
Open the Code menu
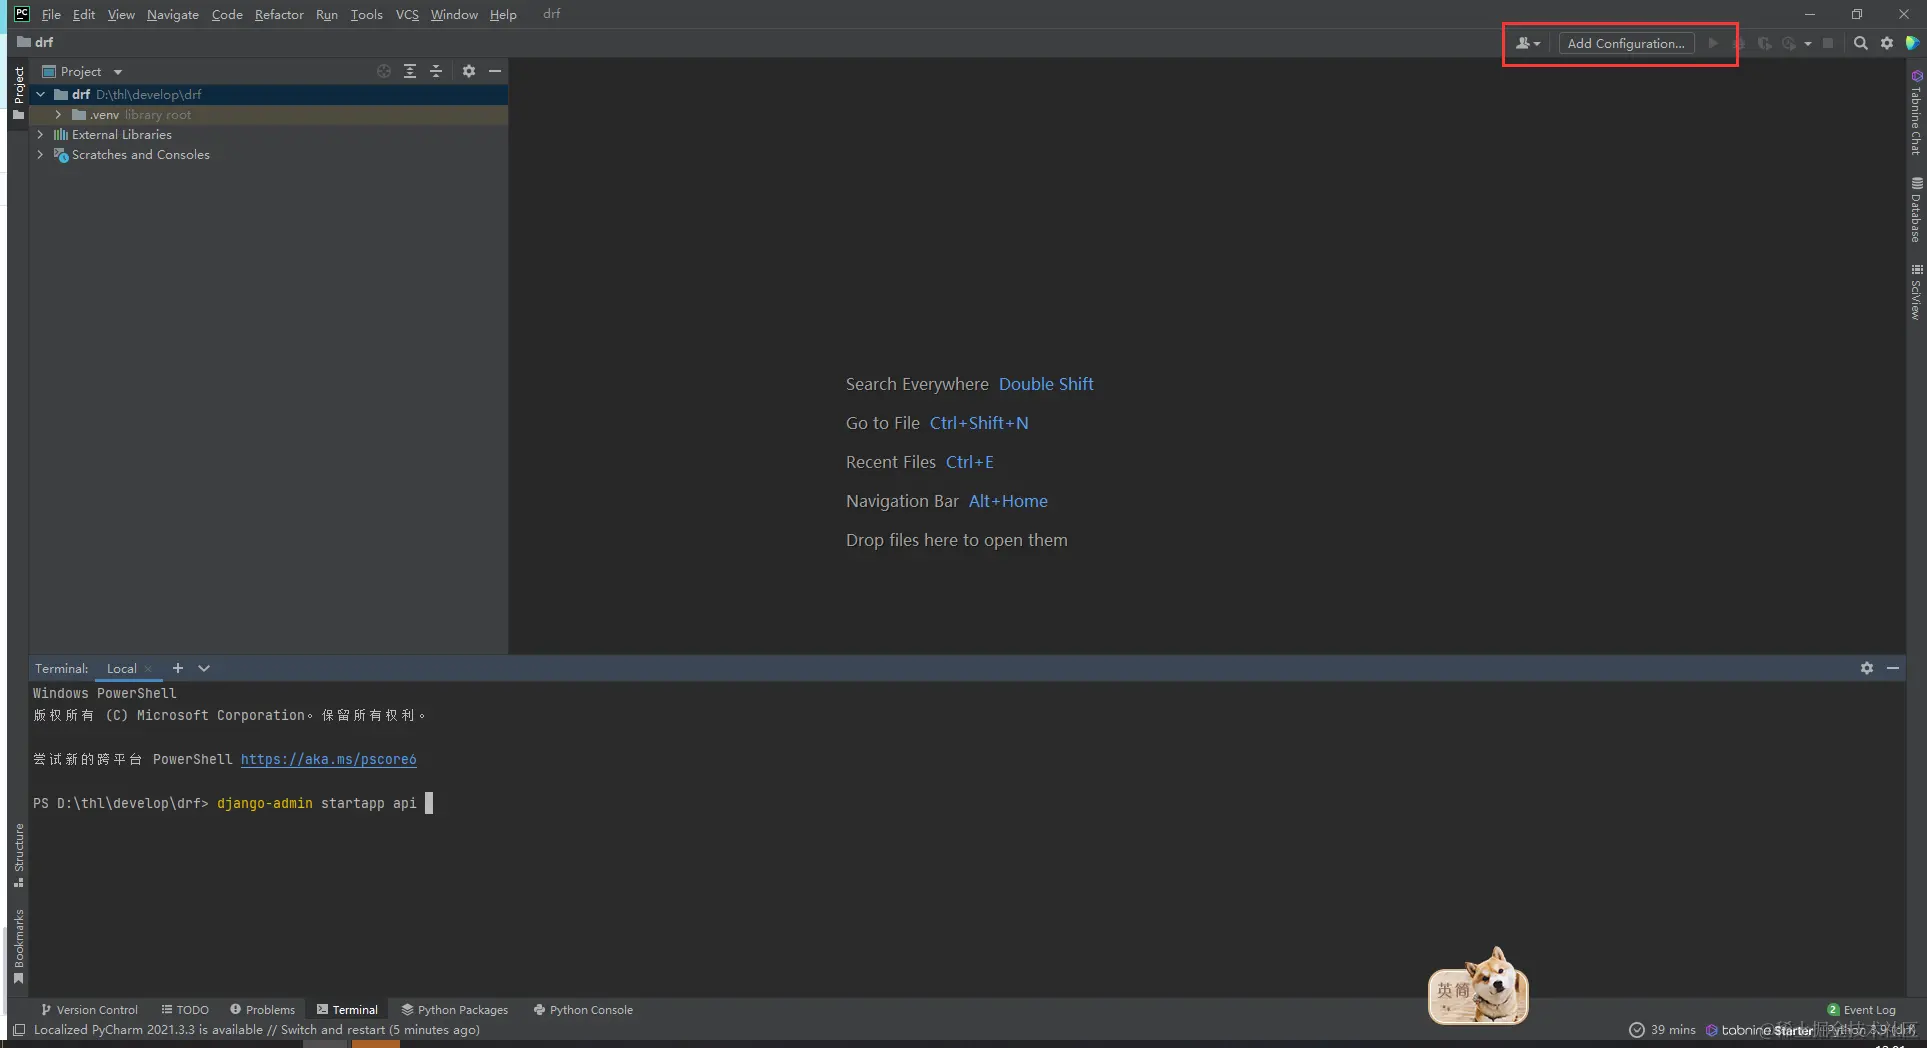[227, 14]
